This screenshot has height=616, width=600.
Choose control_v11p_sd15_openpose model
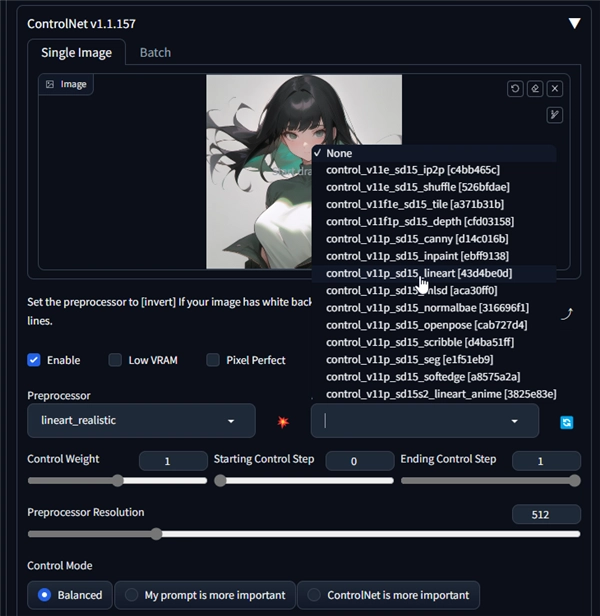(434, 325)
